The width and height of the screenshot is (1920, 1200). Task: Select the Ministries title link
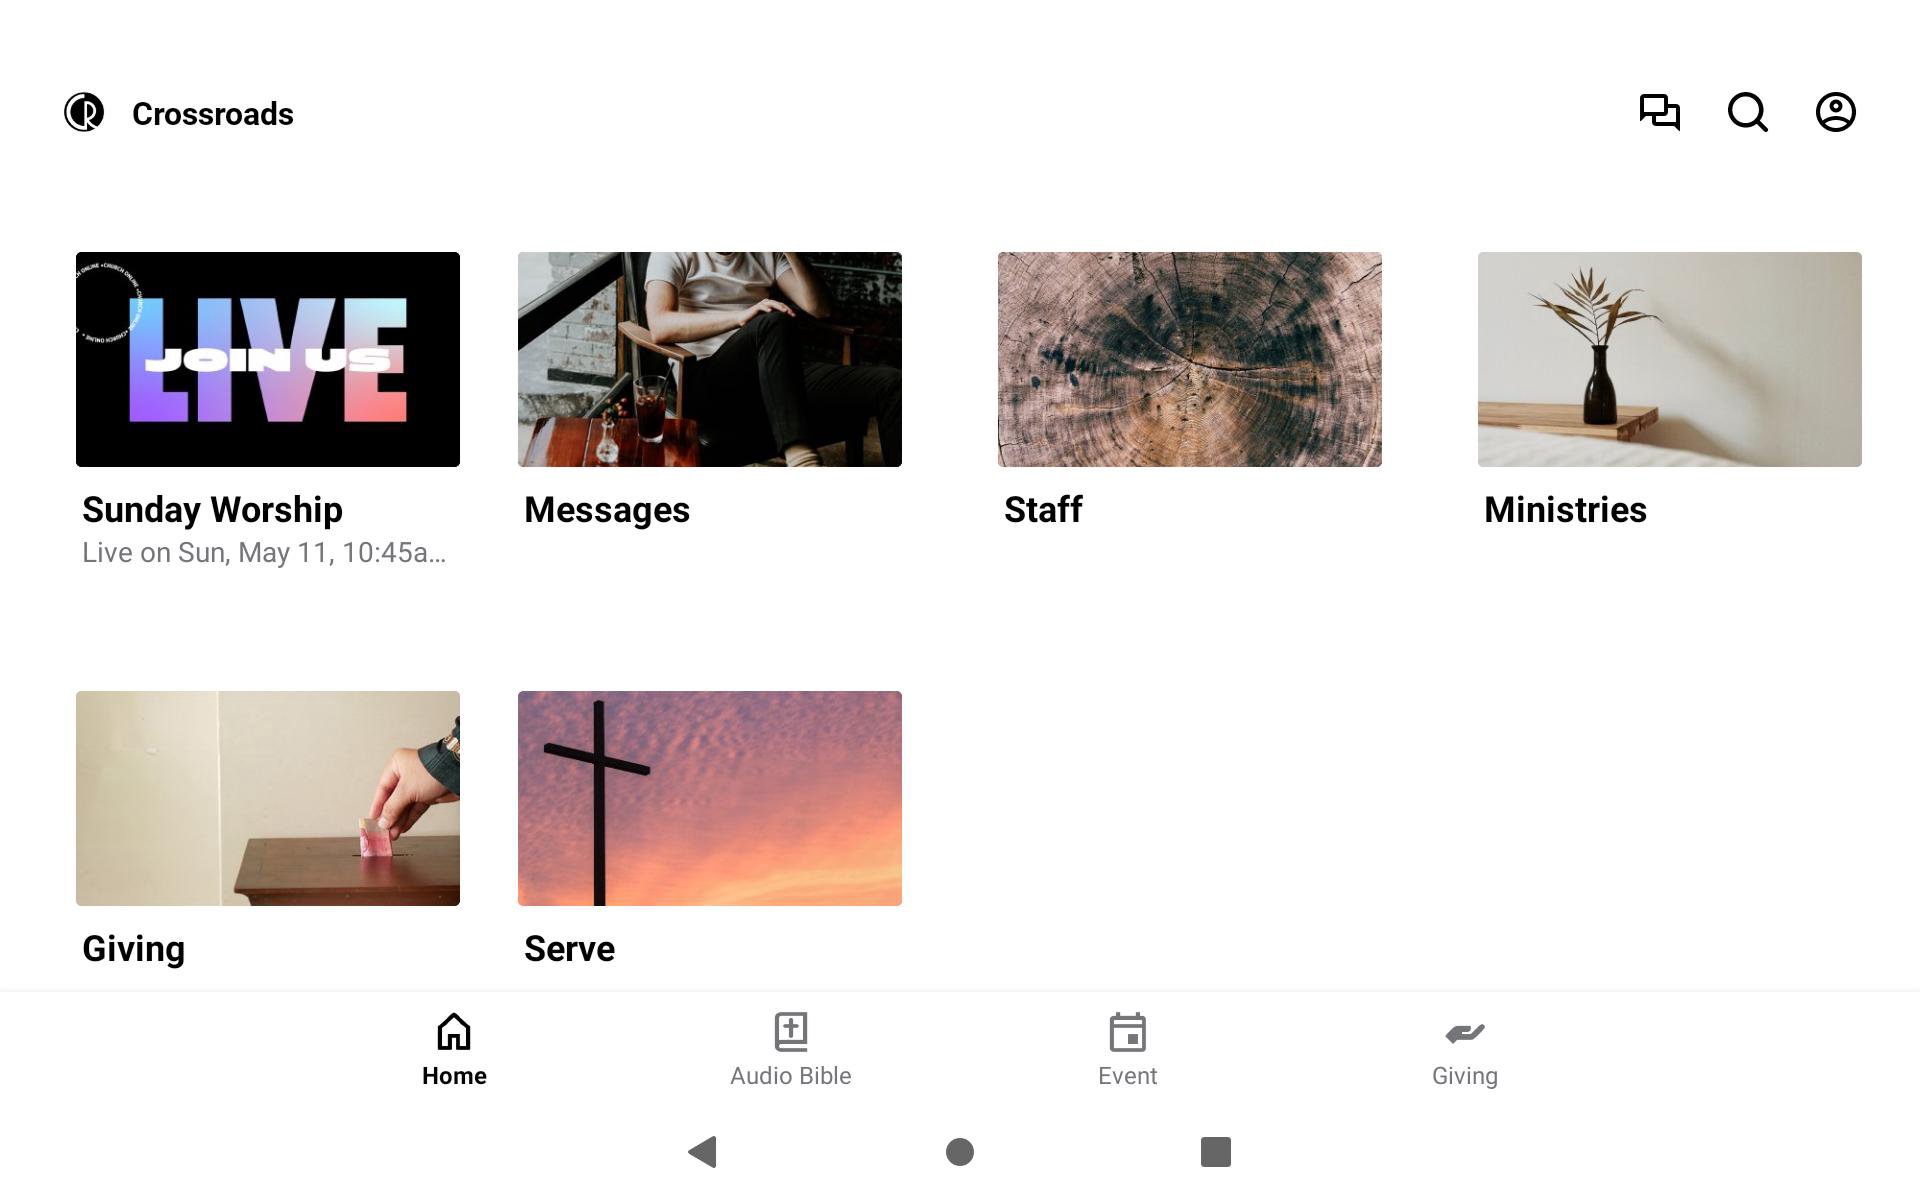click(x=1565, y=510)
